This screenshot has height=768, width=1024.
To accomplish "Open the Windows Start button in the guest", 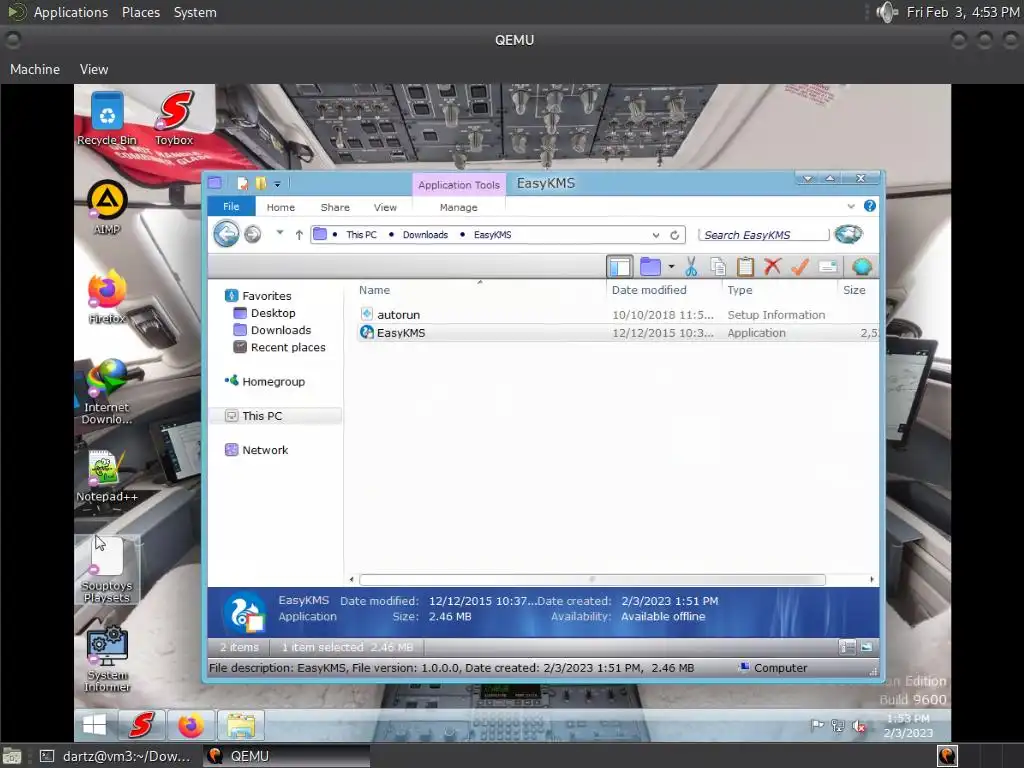I will [x=95, y=724].
